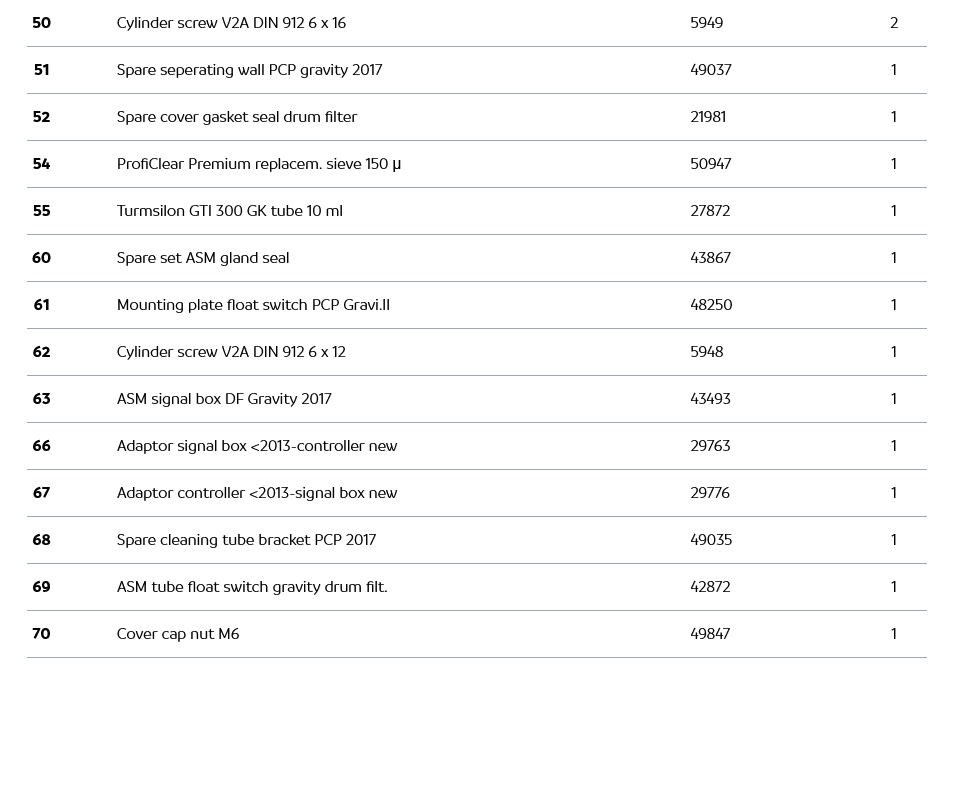The image size is (958, 785).
Task: Click article number 27872
Action: click(710, 211)
